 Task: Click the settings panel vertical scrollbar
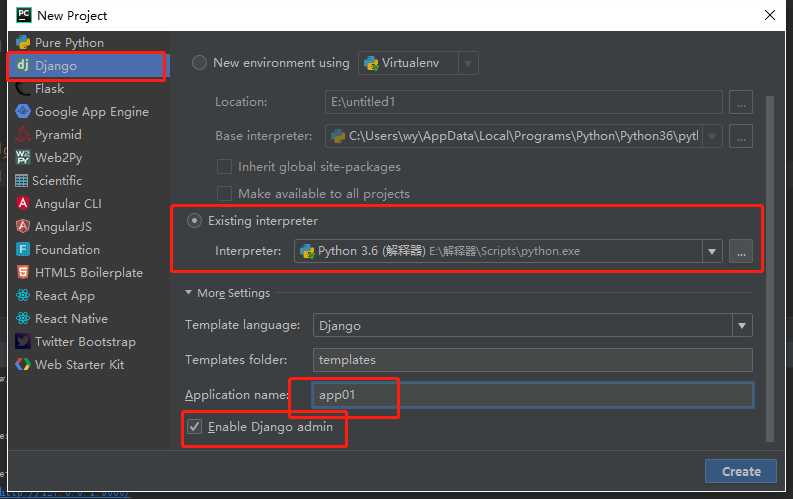pyautogui.click(x=770, y=268)
